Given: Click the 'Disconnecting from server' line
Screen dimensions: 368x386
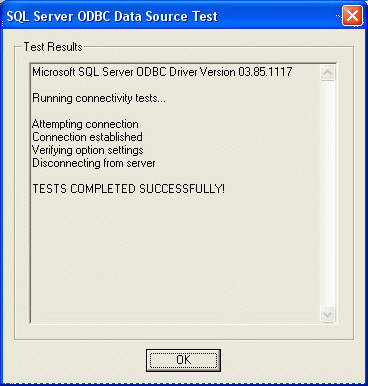Looking at the screenshot, I should [x=94, y=163].
